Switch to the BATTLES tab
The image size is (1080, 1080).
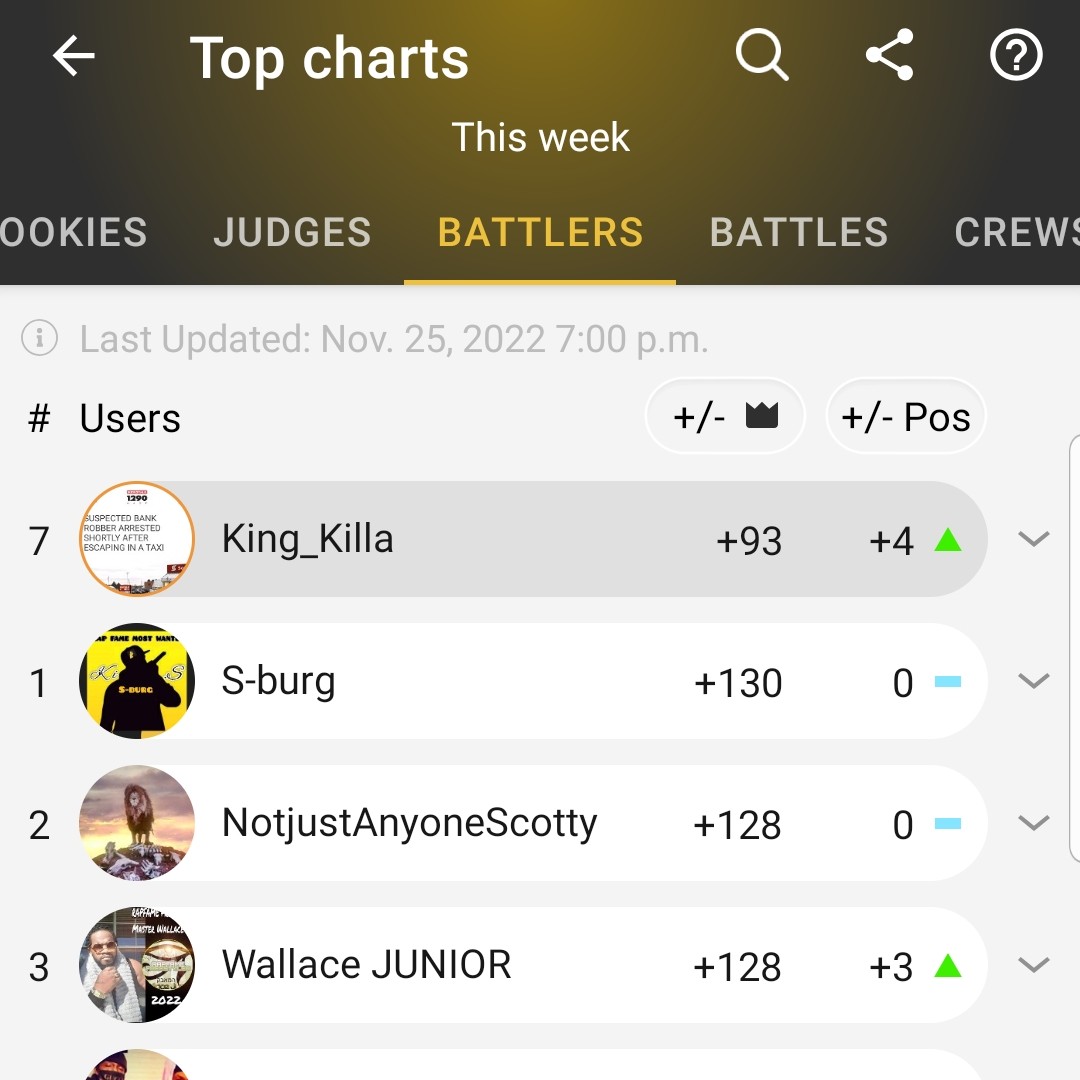[799, 232]
